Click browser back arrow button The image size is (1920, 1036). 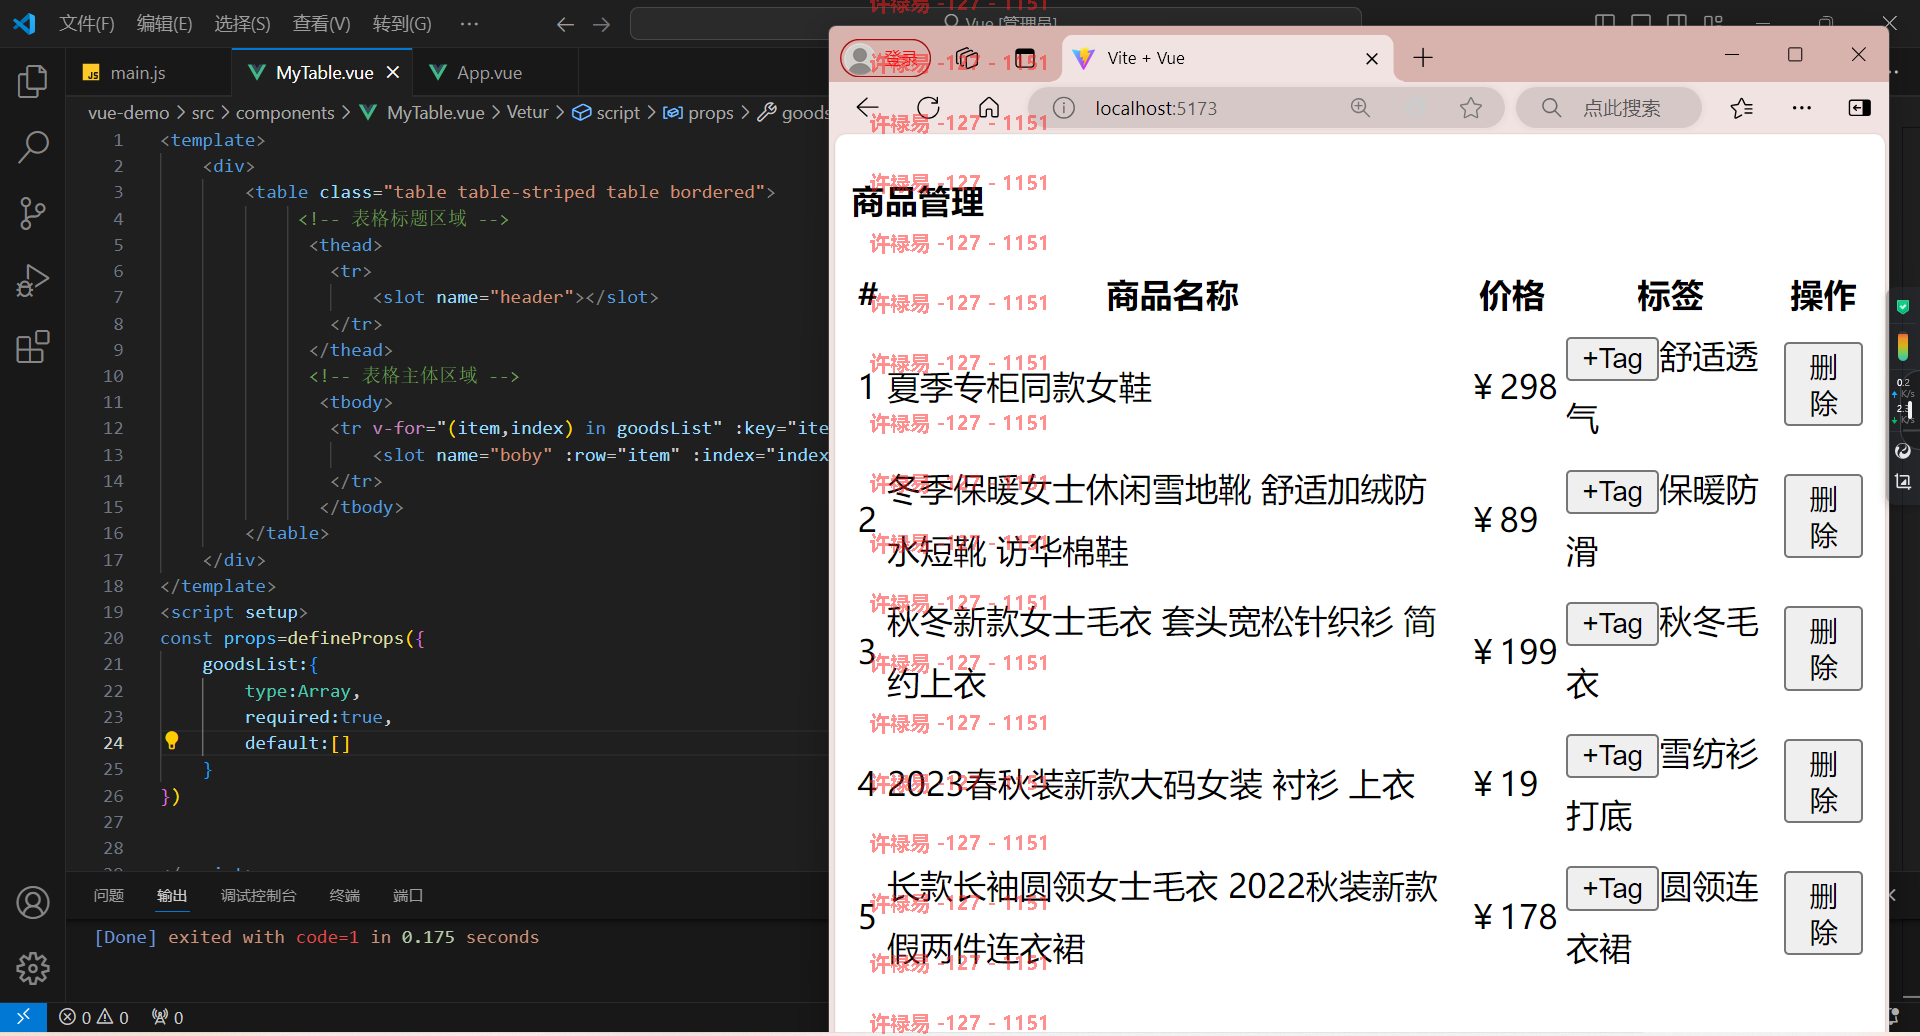(867, 107)
